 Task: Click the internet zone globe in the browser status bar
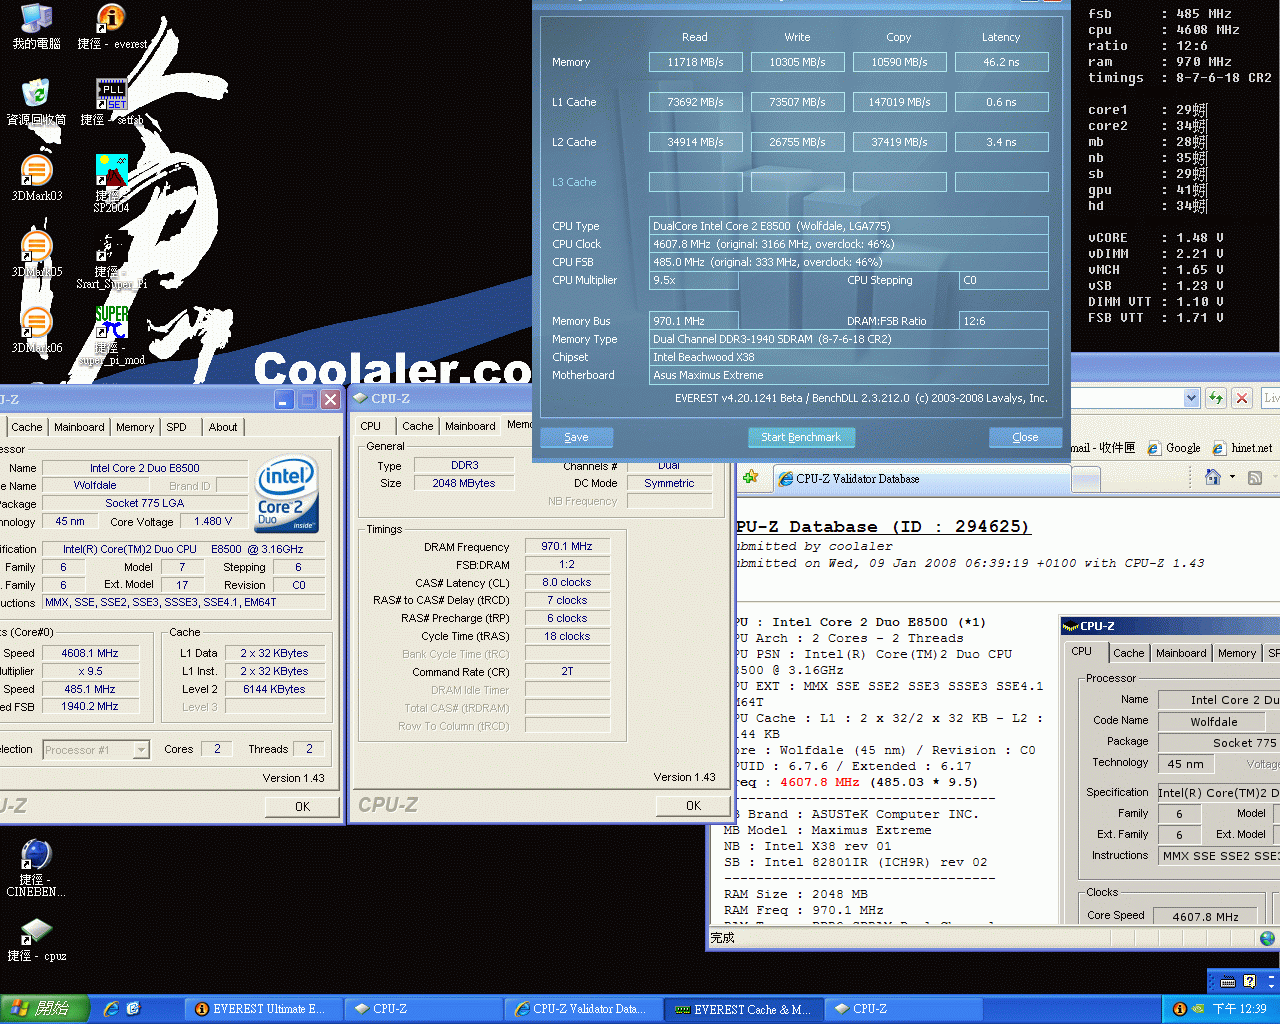click(x=1267, y=938)
